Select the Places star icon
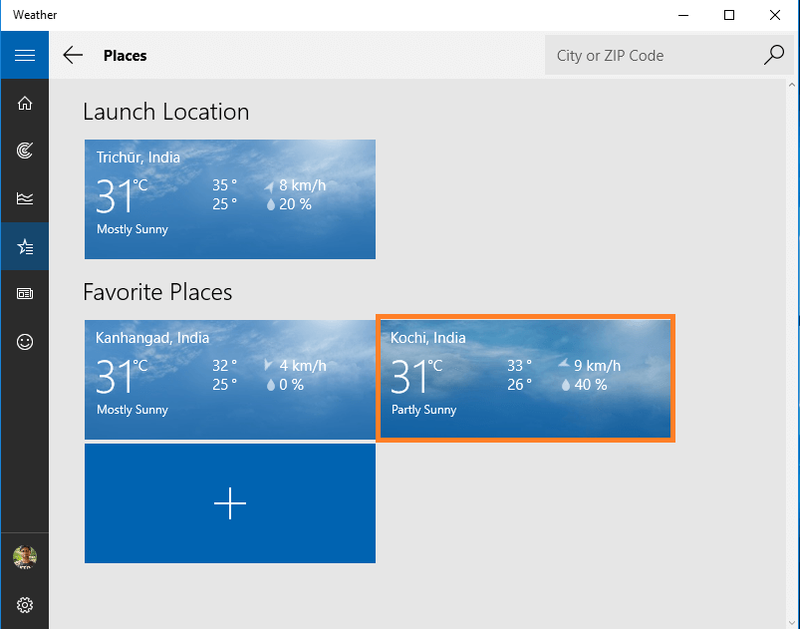 pos(24,246)
